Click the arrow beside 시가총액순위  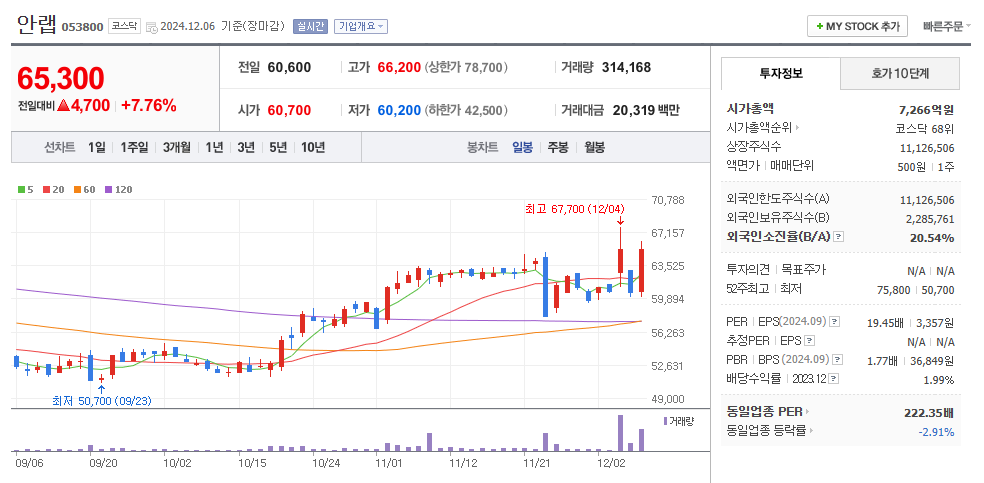[798, 128]
